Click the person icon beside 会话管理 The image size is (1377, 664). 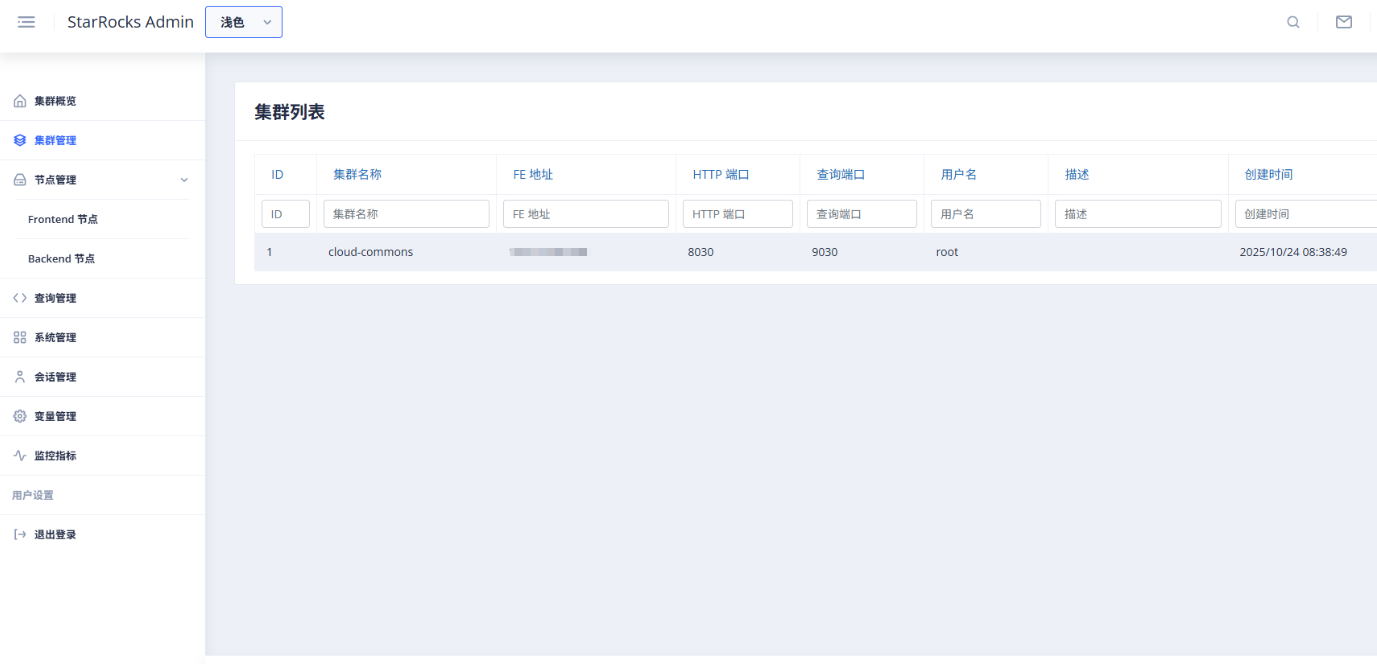[x=20, y=377]
